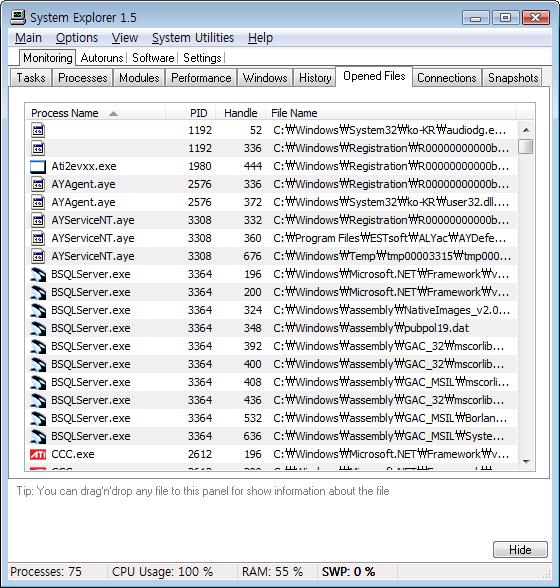This screenshot has height=588, width=560.
Task: Open the System Utilities menu
Action: pos(193,38)
